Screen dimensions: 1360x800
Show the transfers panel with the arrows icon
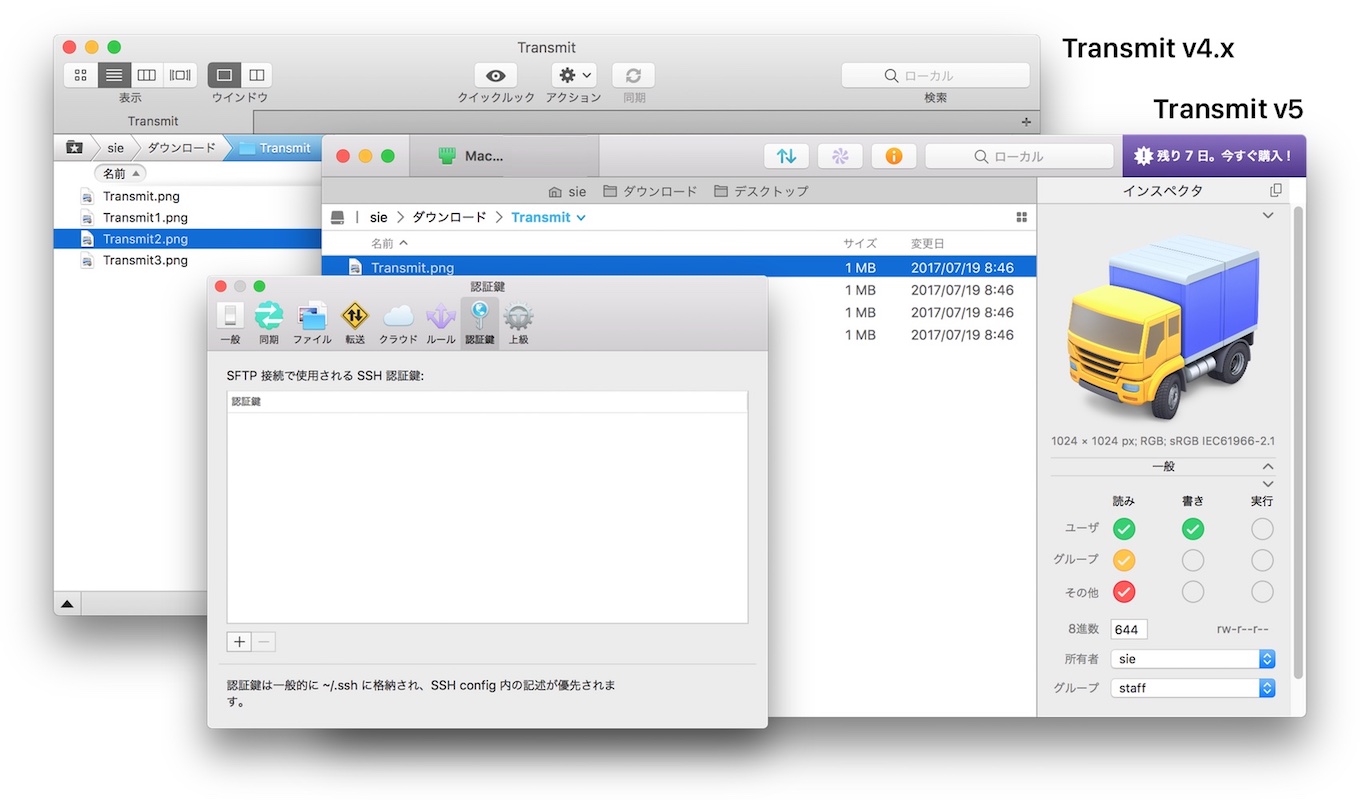[x=786, y=156]
